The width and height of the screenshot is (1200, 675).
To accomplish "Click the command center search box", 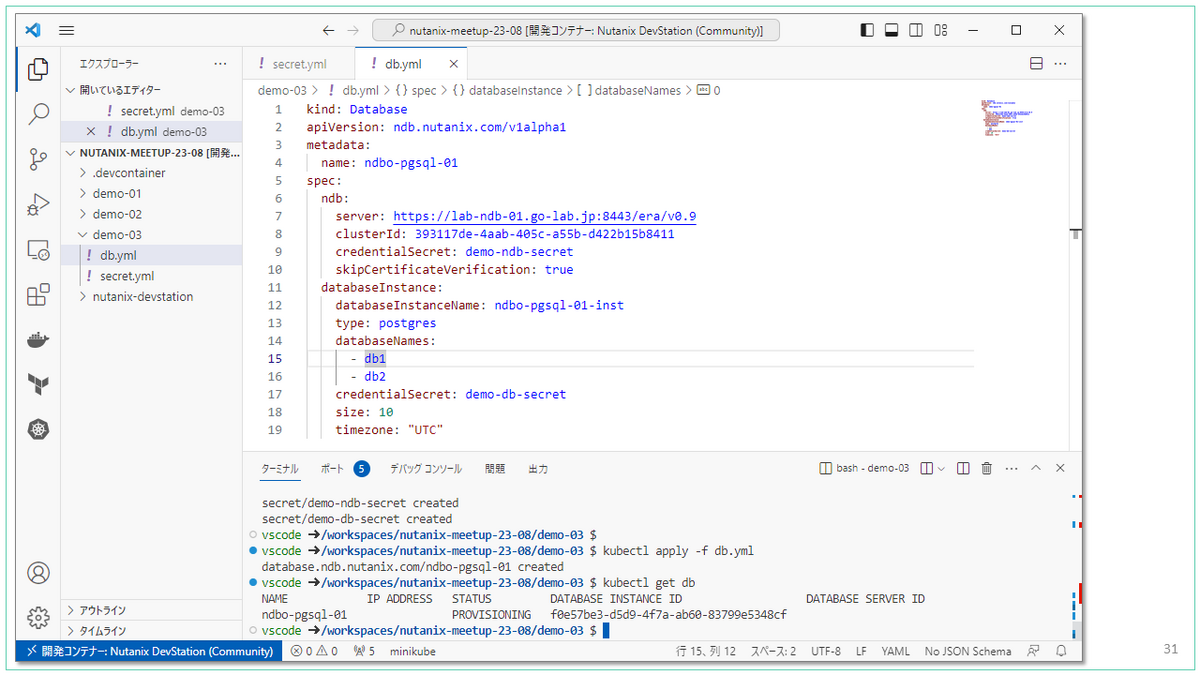I will coord(575,31).
